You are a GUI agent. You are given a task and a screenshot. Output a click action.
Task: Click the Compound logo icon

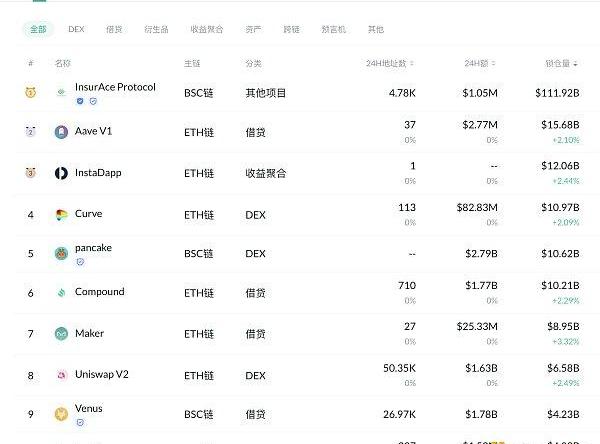61,293
